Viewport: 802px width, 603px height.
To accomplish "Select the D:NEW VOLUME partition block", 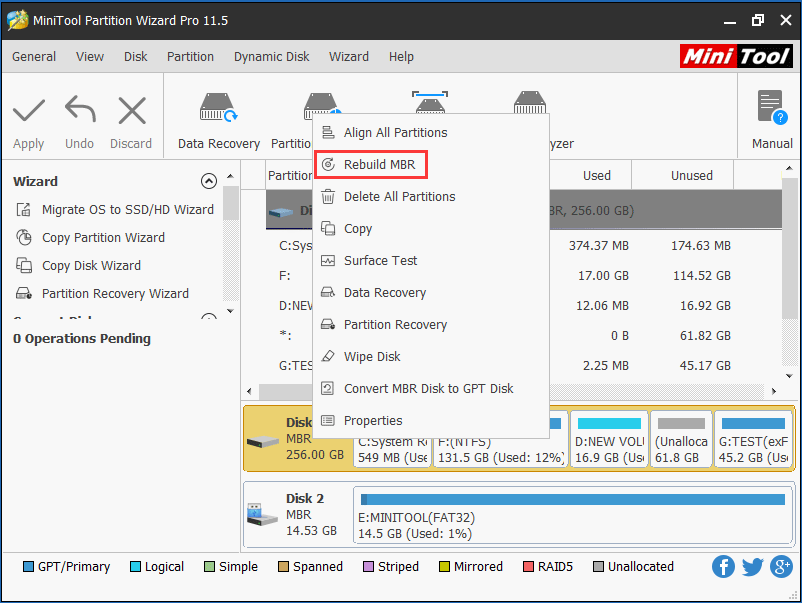I will click(609, 439).
